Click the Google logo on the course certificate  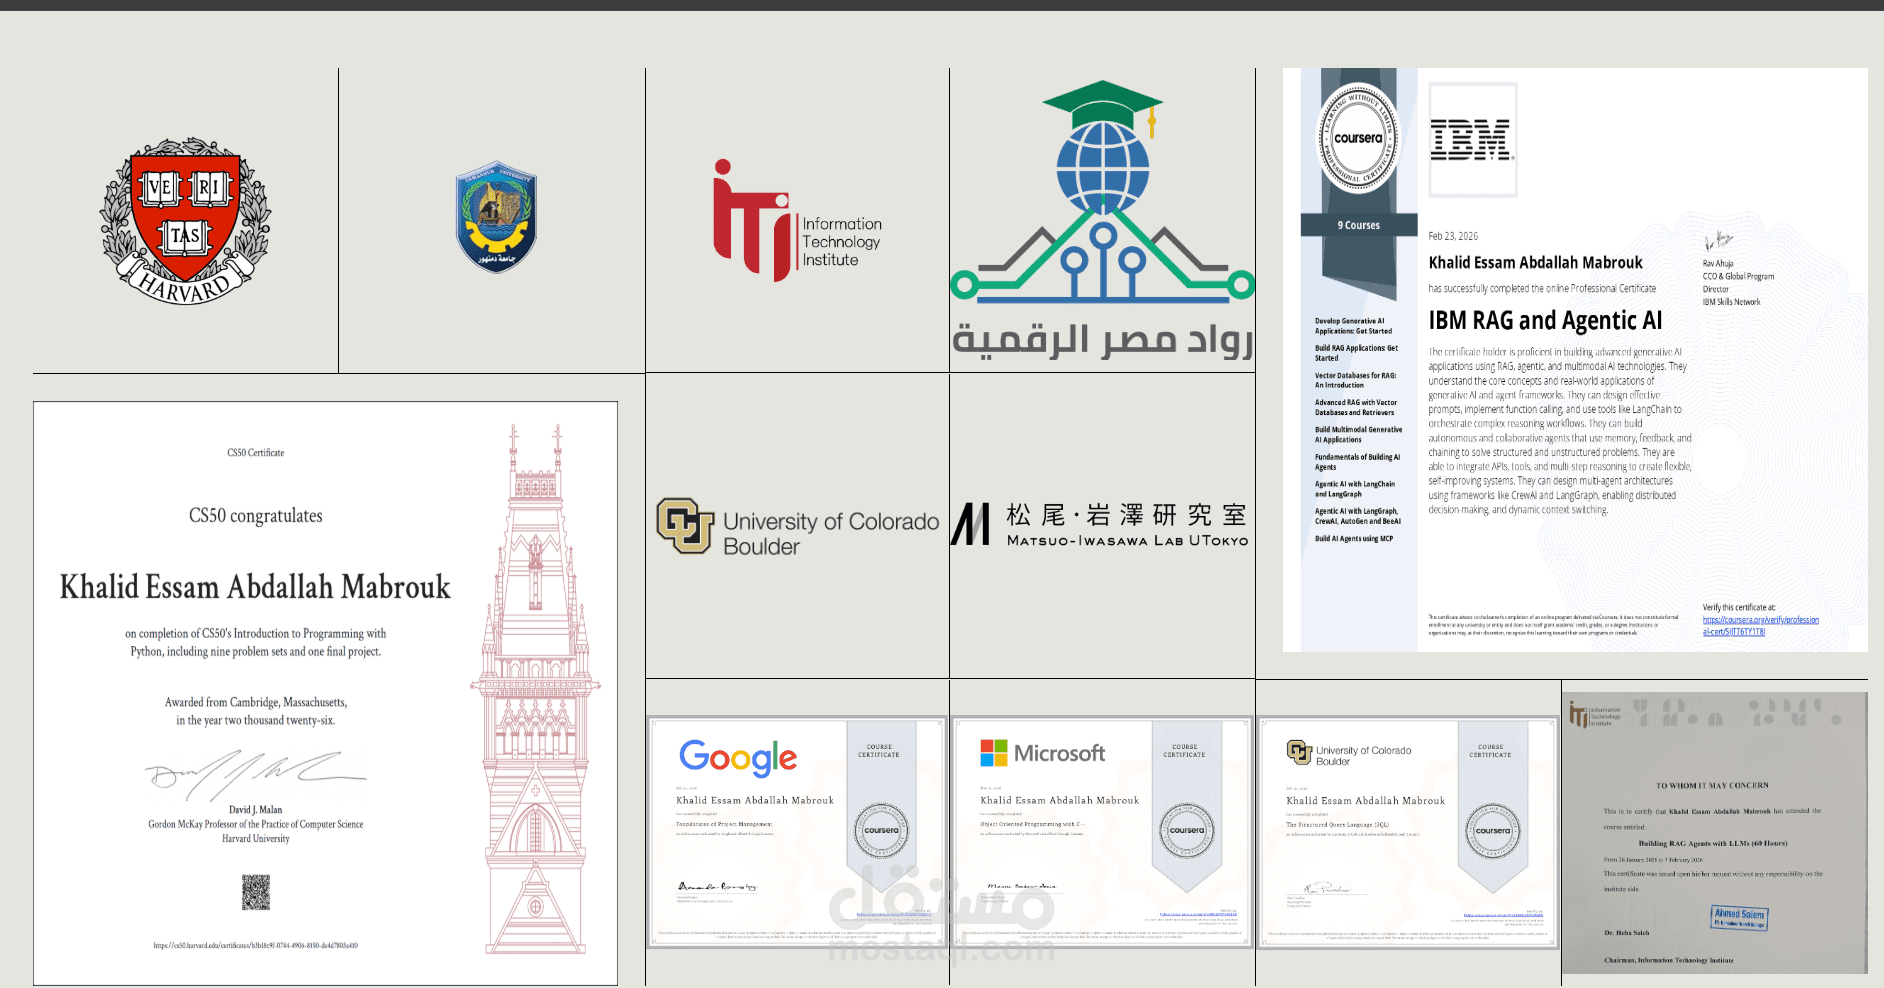738,758
